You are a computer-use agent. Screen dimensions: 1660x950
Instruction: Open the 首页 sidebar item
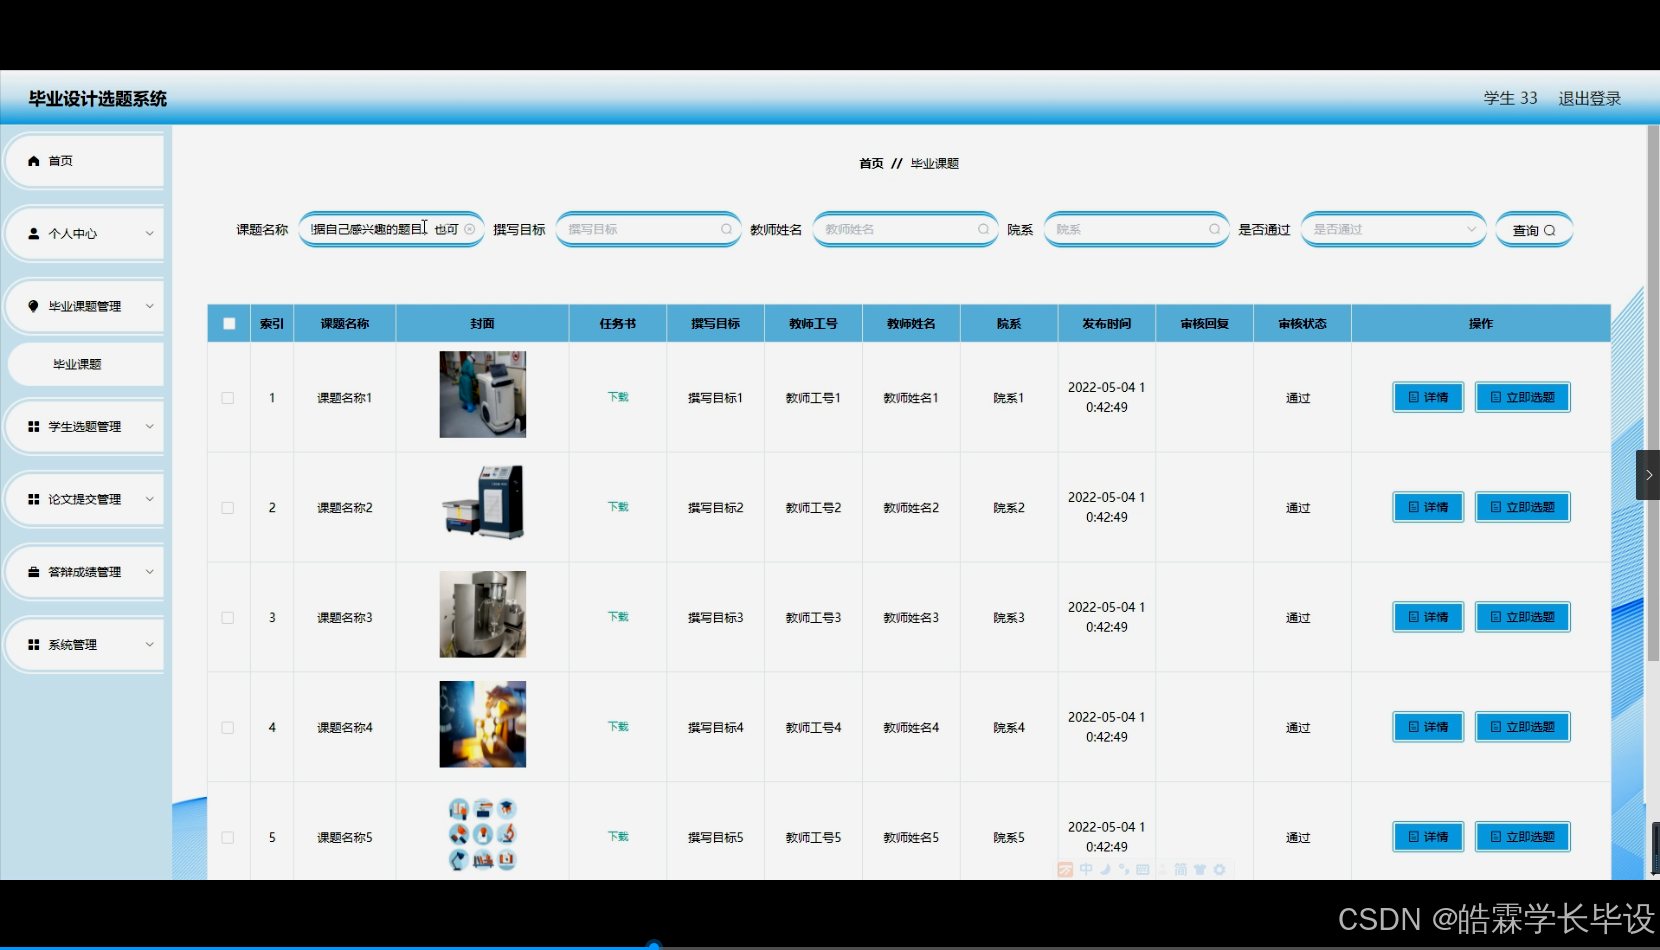[85, 161]
